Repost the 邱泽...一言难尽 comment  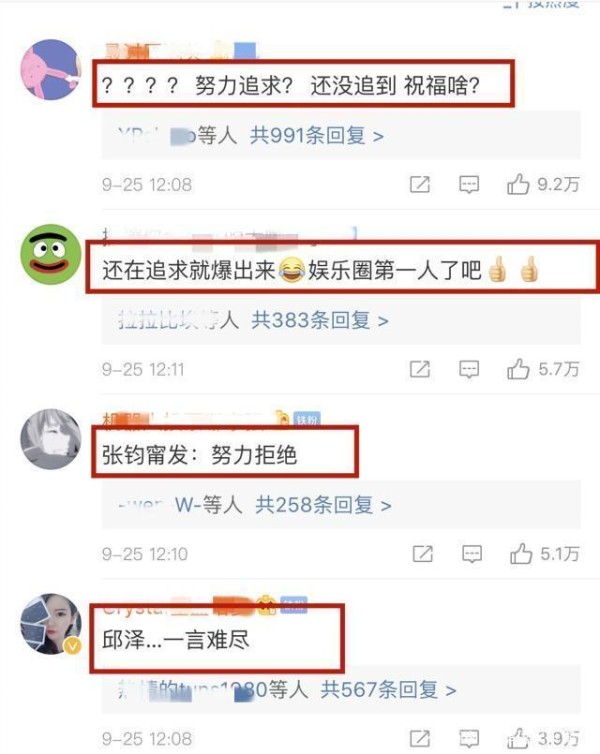[420, 739]
